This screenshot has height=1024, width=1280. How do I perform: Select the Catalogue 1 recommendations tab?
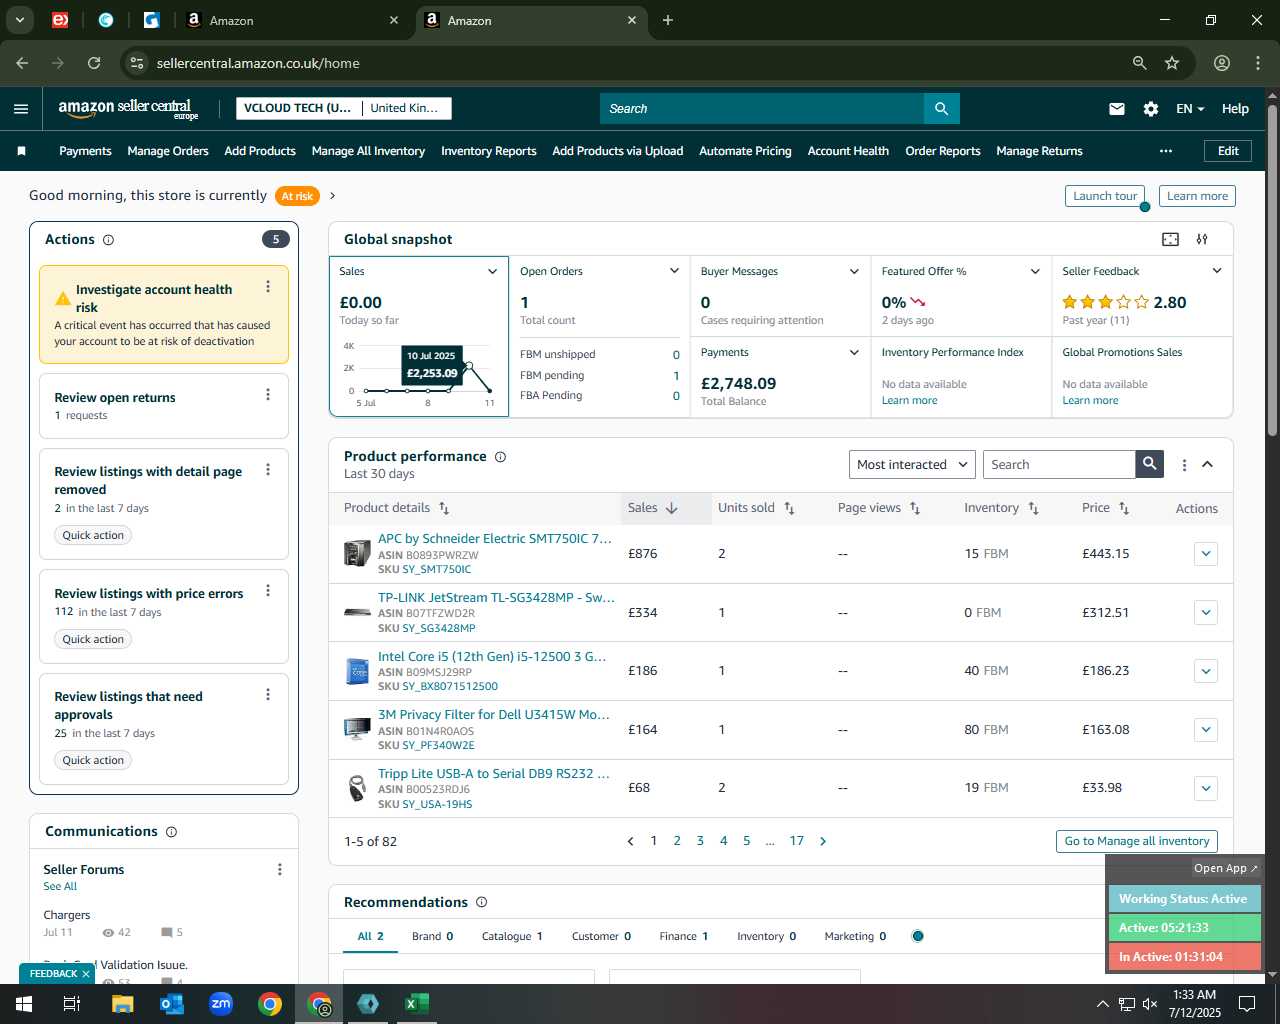pos(512,937)
